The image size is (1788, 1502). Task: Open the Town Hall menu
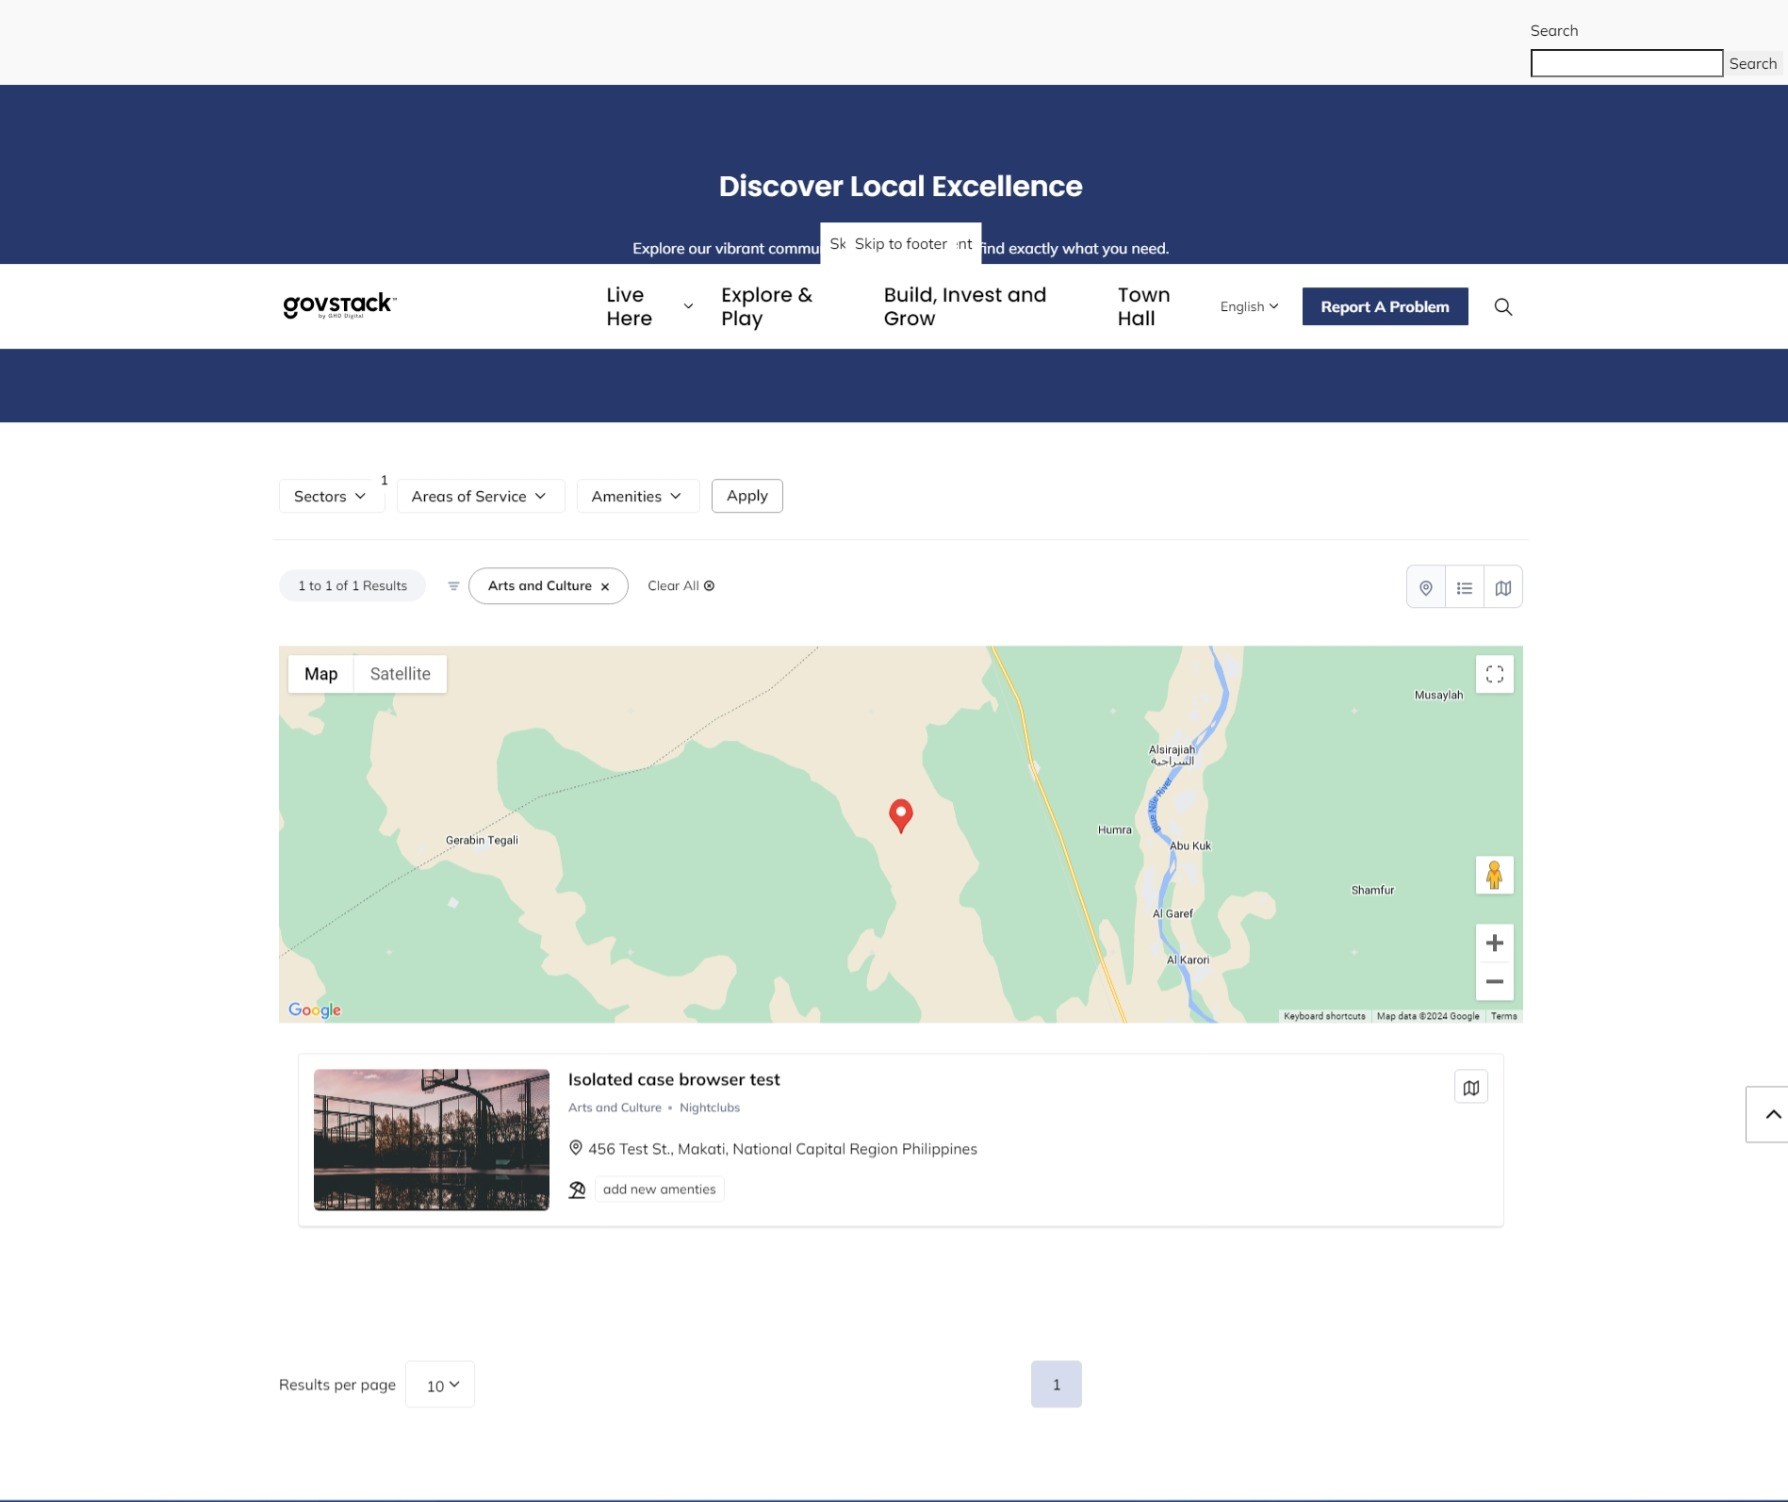pos(1143,306)
